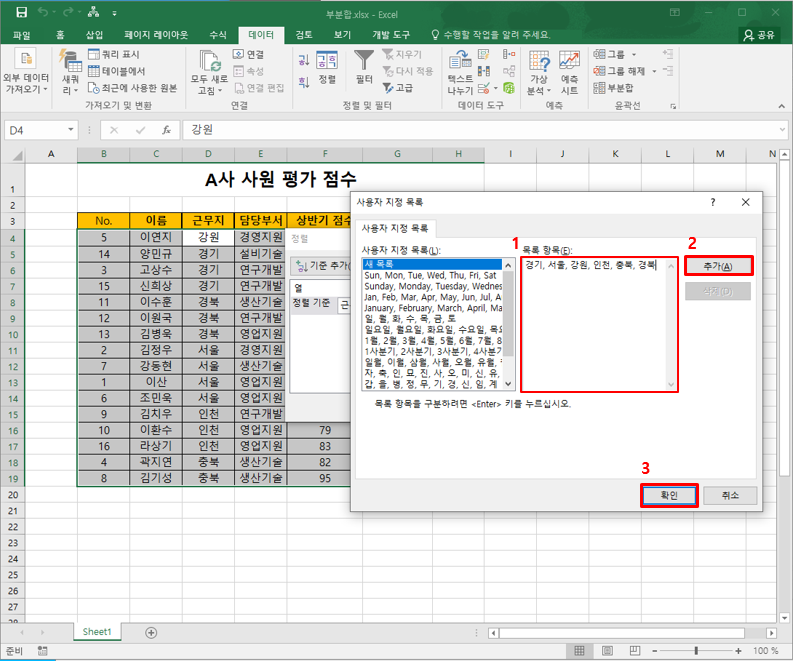This screenshot has width=793, height=661.
Task: Click the new sheet plus icon
Action: click(x=151, y=632)
